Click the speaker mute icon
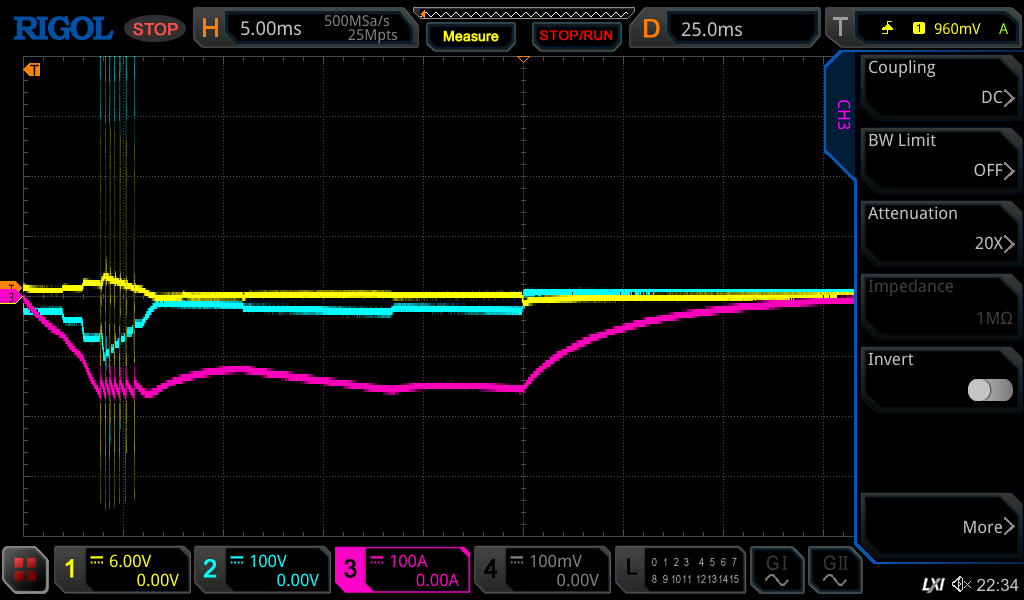 click(961, 584)
